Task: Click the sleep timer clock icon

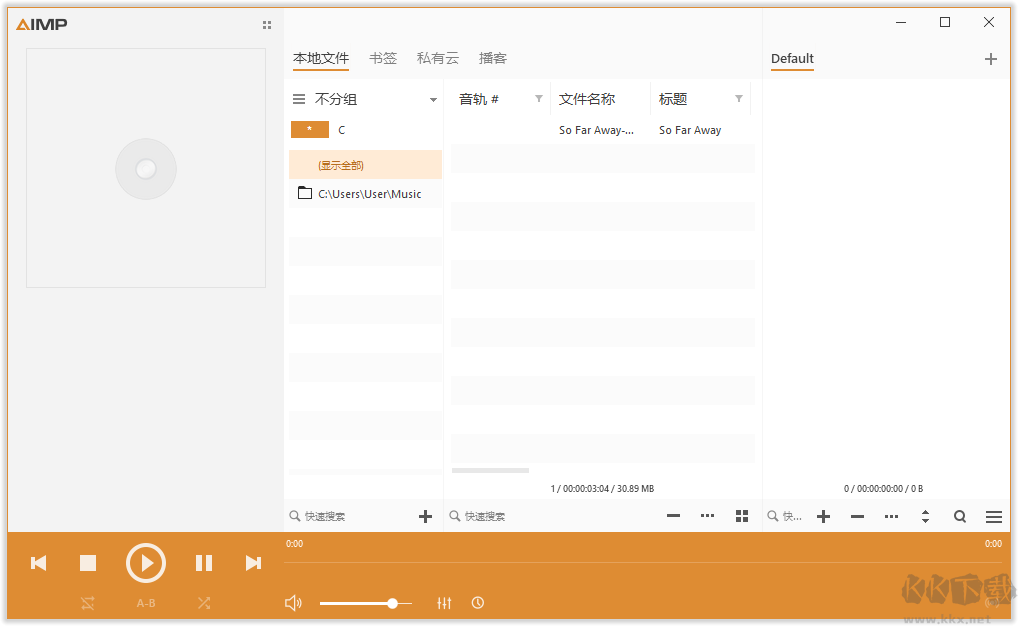Action: [x=478, y=602]
